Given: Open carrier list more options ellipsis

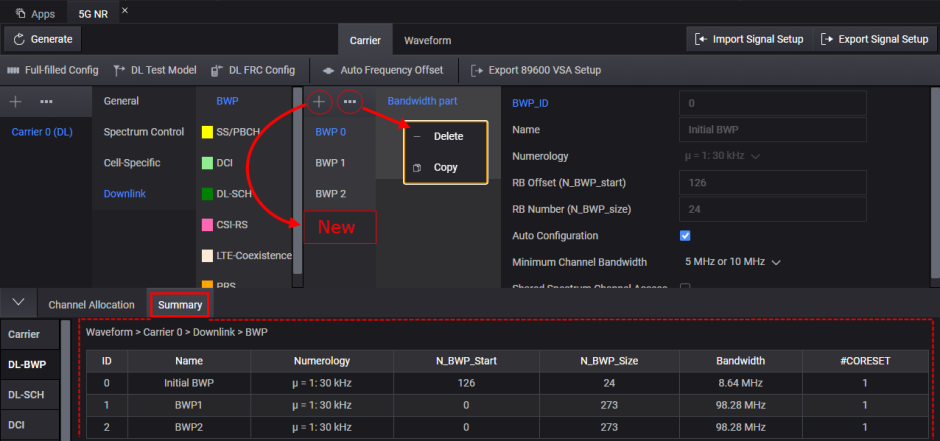Looking at the screenshot, I should click(x=46, y=102).
